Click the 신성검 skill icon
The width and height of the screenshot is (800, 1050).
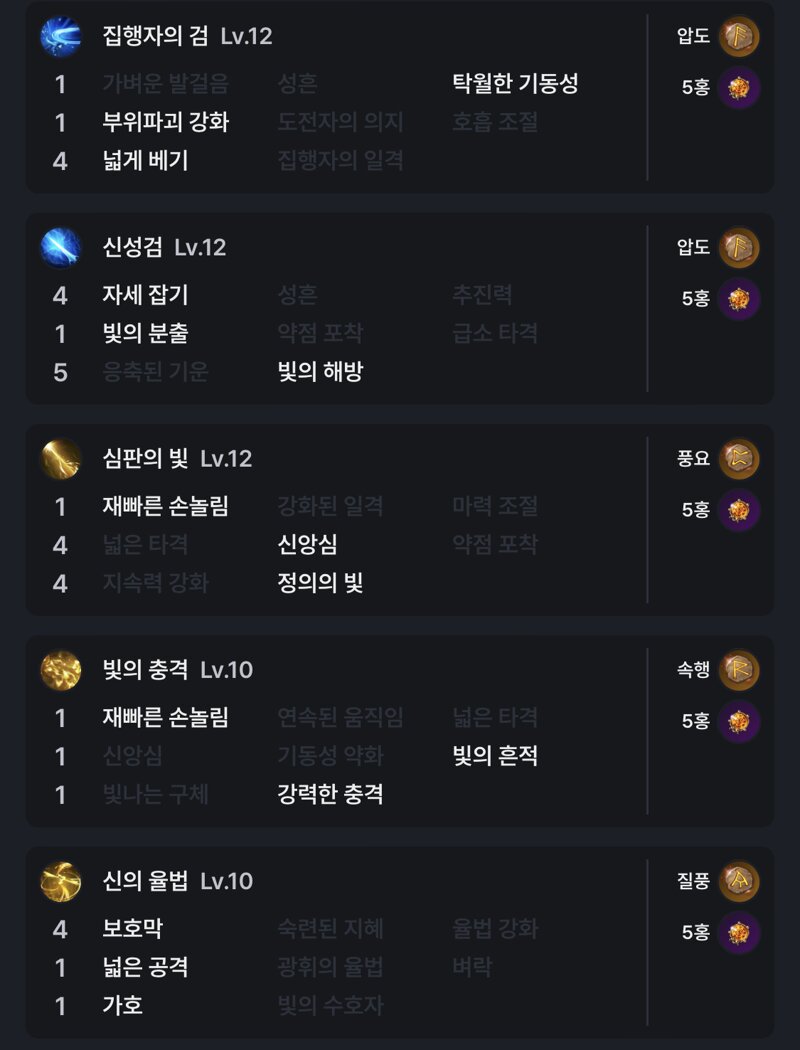pos(61,248)
